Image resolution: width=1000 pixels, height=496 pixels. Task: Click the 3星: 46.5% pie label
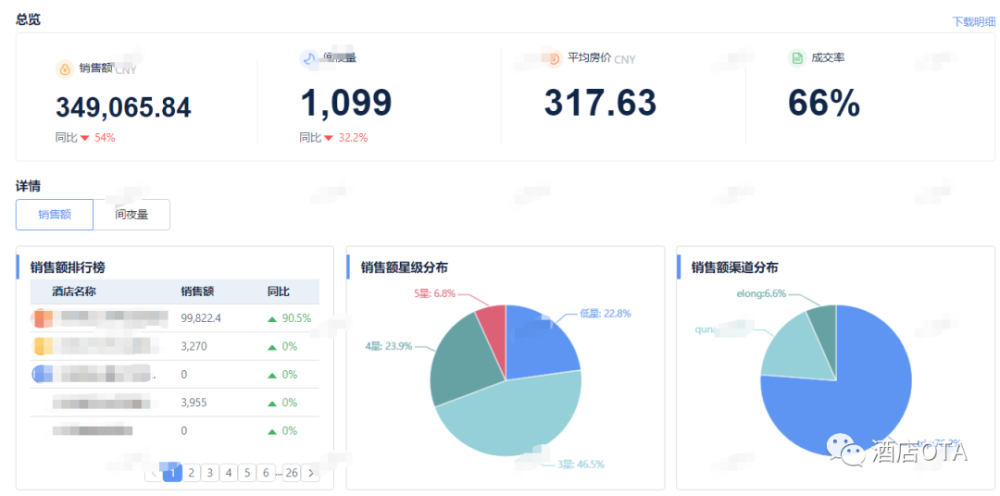coord(580,464)
